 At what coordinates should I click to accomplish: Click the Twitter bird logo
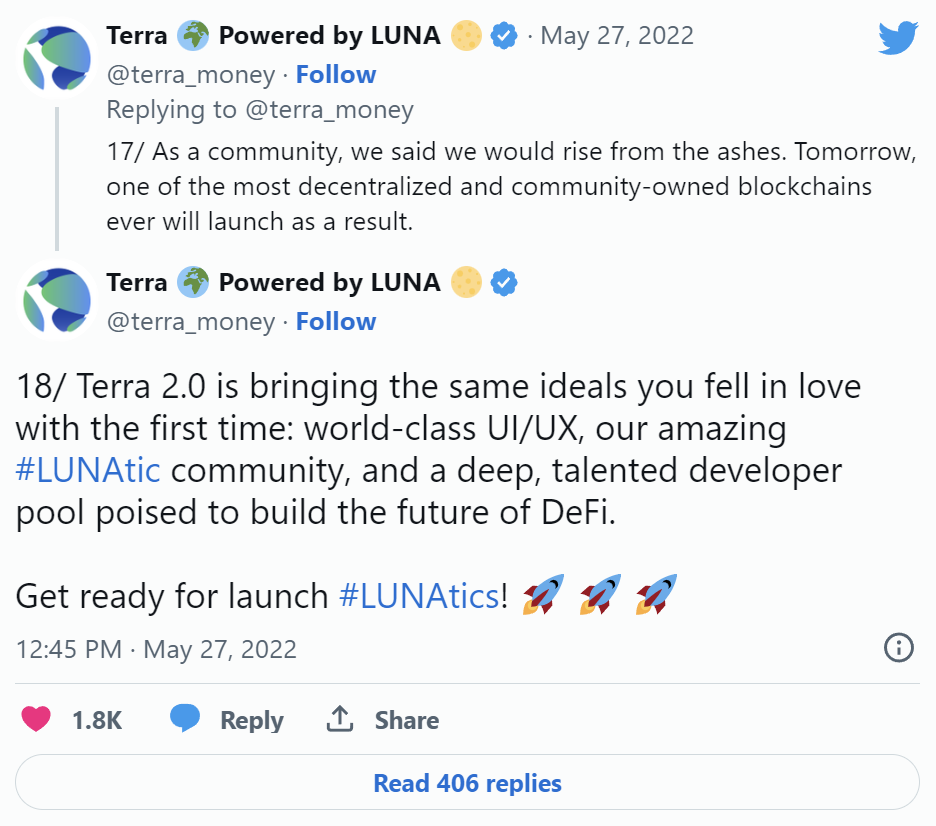click(897, 38)
